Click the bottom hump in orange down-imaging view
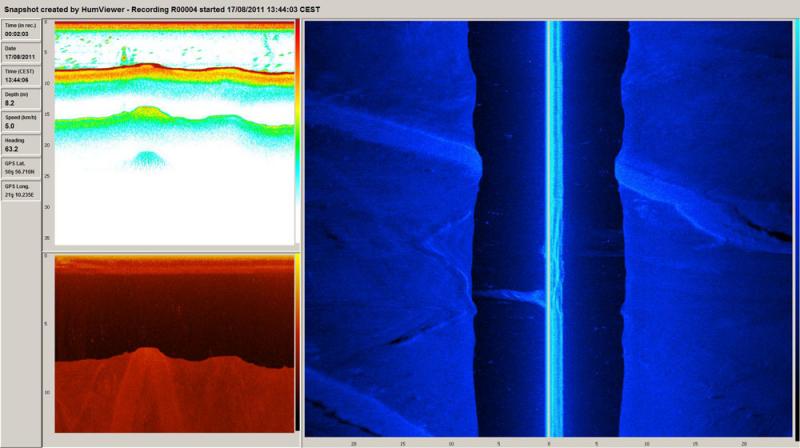This screenshot has height=448, width=800. click(148, 353)
